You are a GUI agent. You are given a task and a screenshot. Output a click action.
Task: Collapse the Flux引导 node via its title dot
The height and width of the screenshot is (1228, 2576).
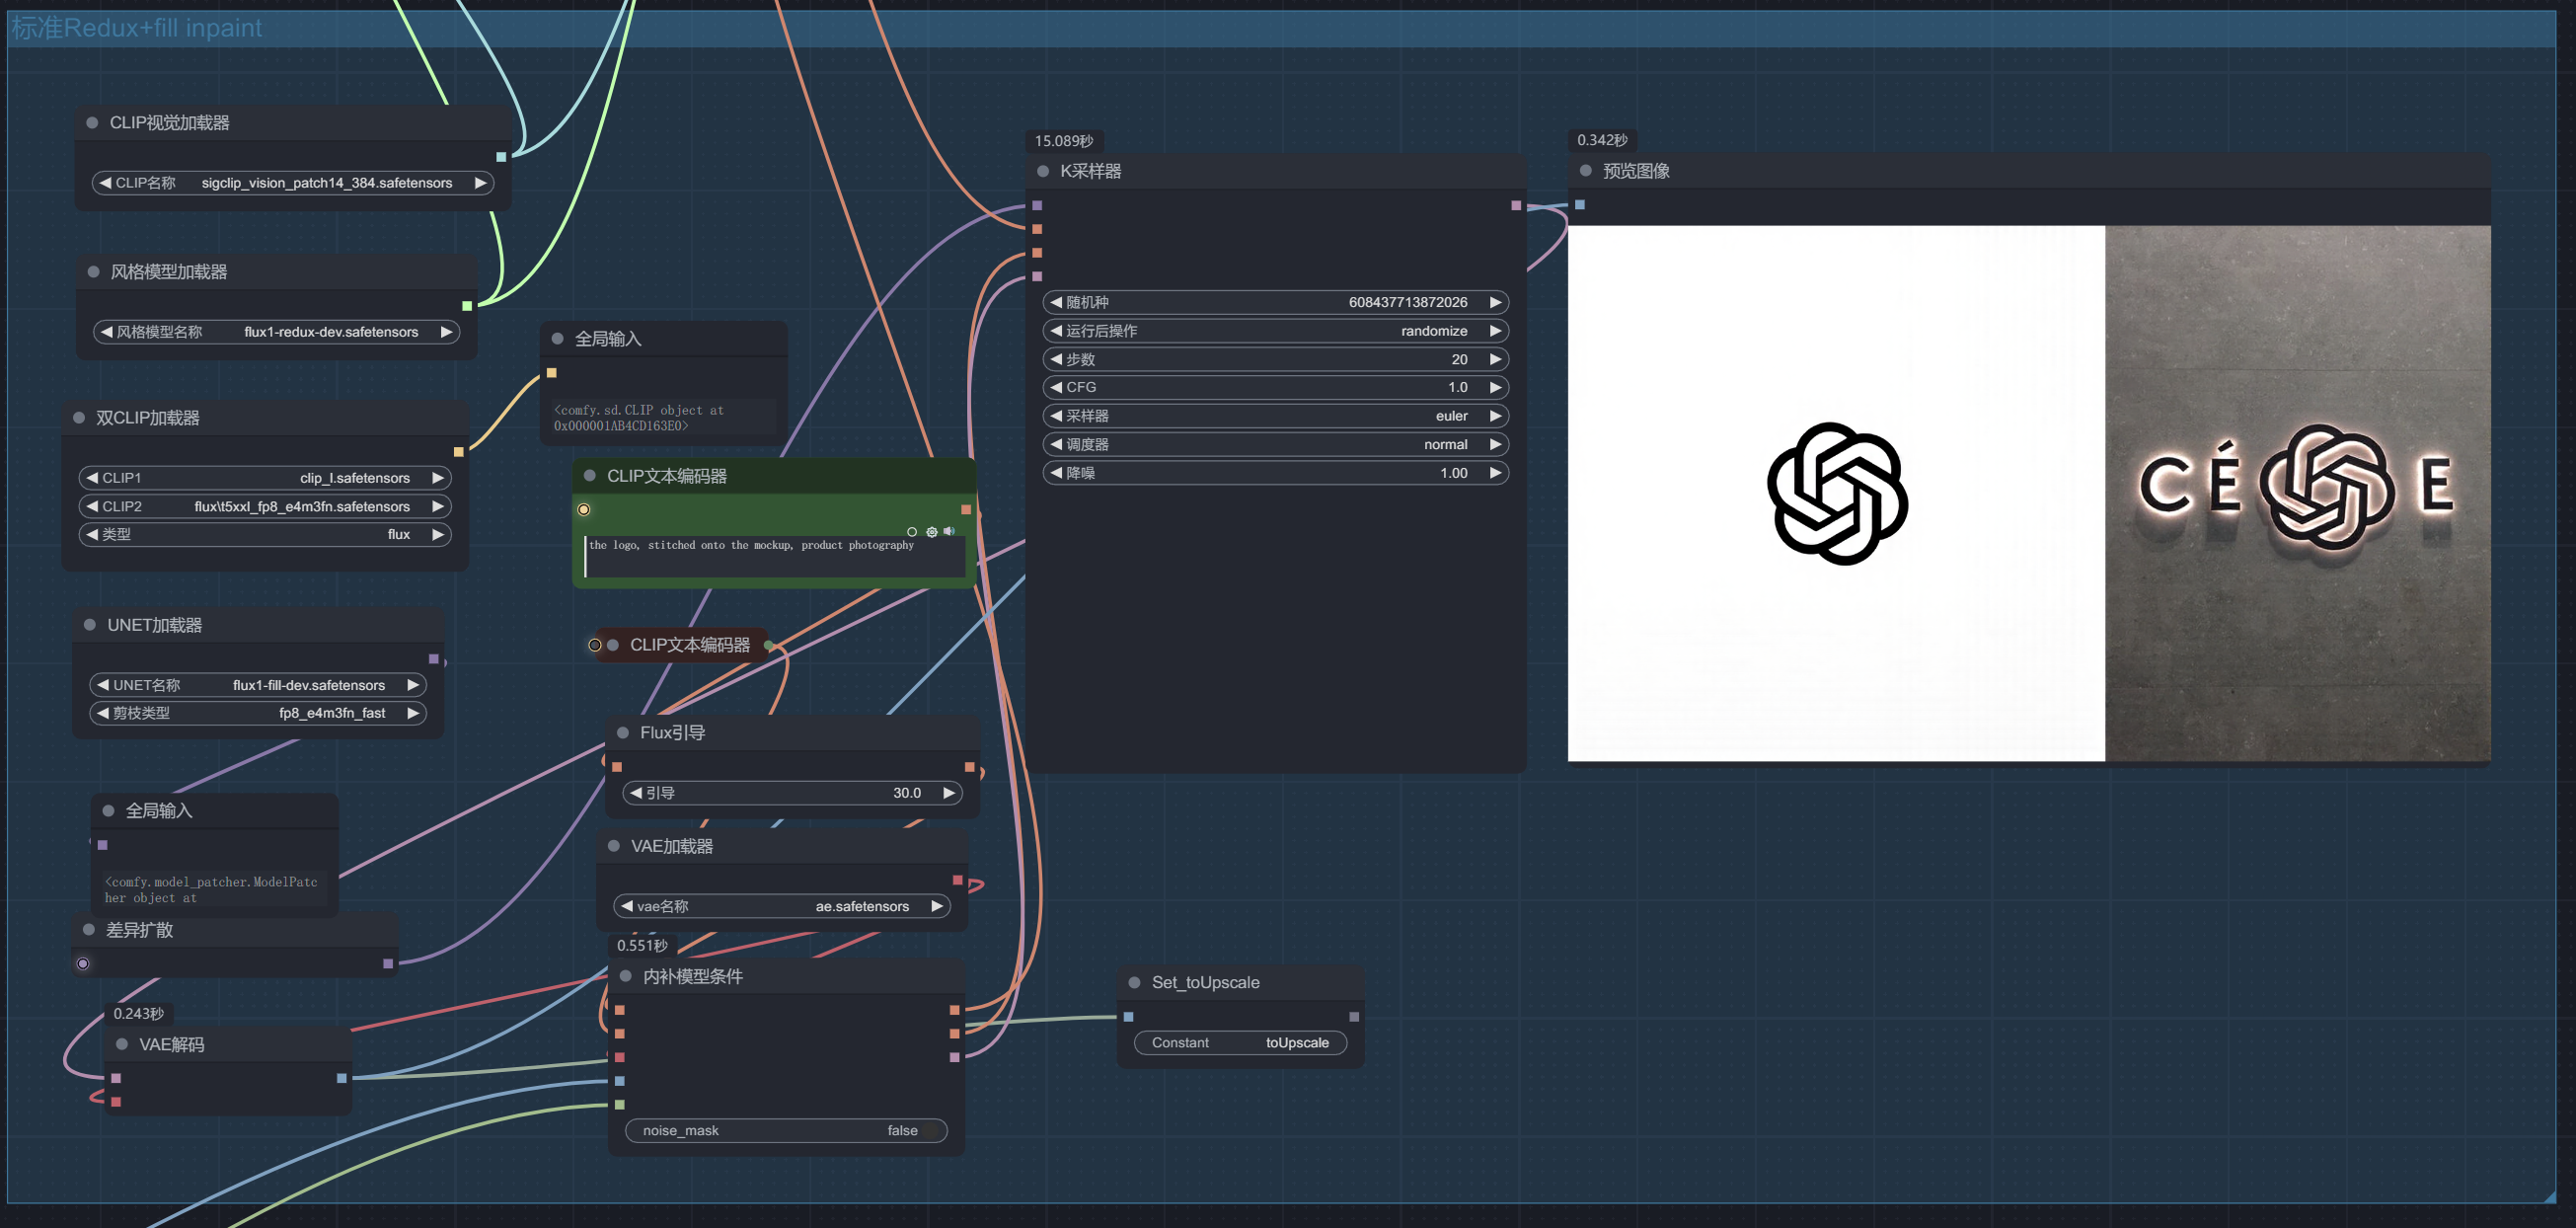623,733
